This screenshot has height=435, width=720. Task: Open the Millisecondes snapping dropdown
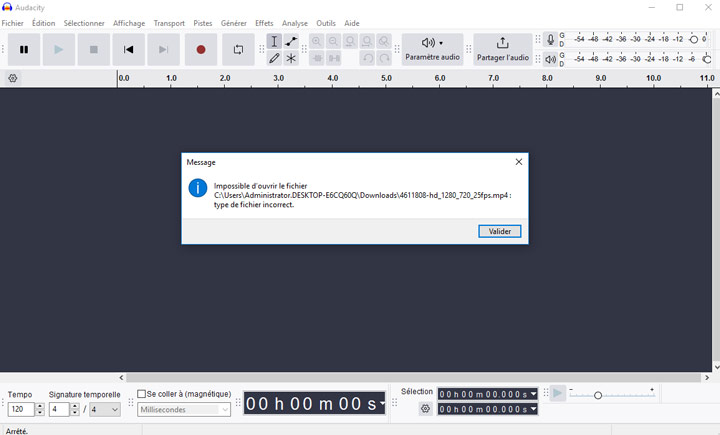click(184, 409)
